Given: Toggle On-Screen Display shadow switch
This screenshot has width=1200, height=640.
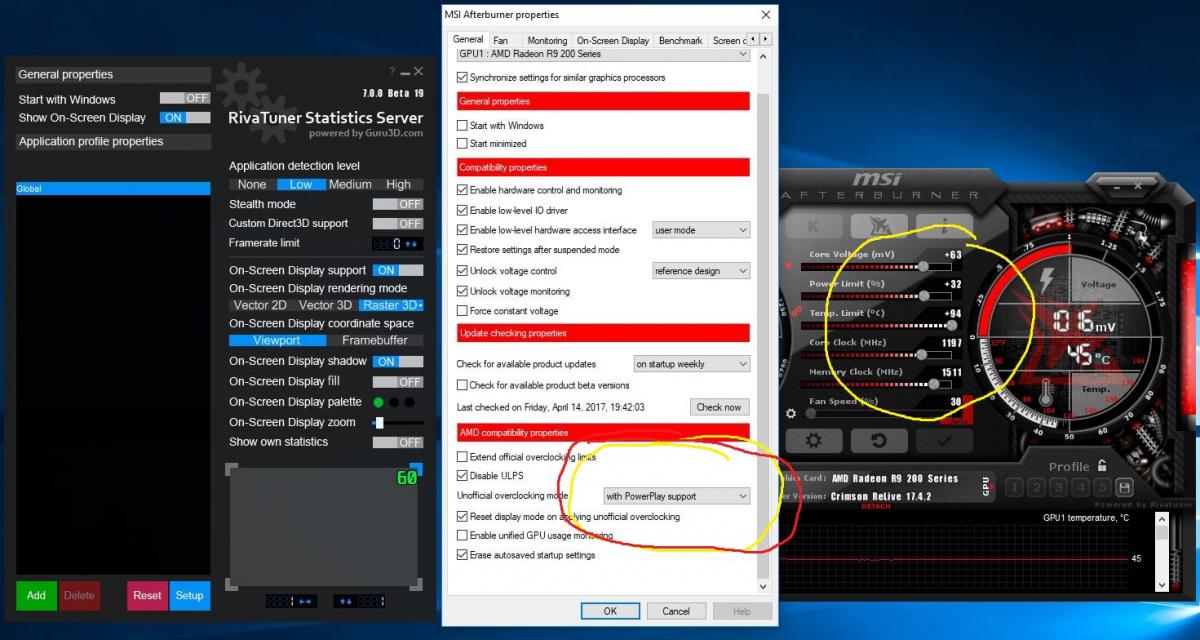Looking at the screenshot, I should point(398,361).
